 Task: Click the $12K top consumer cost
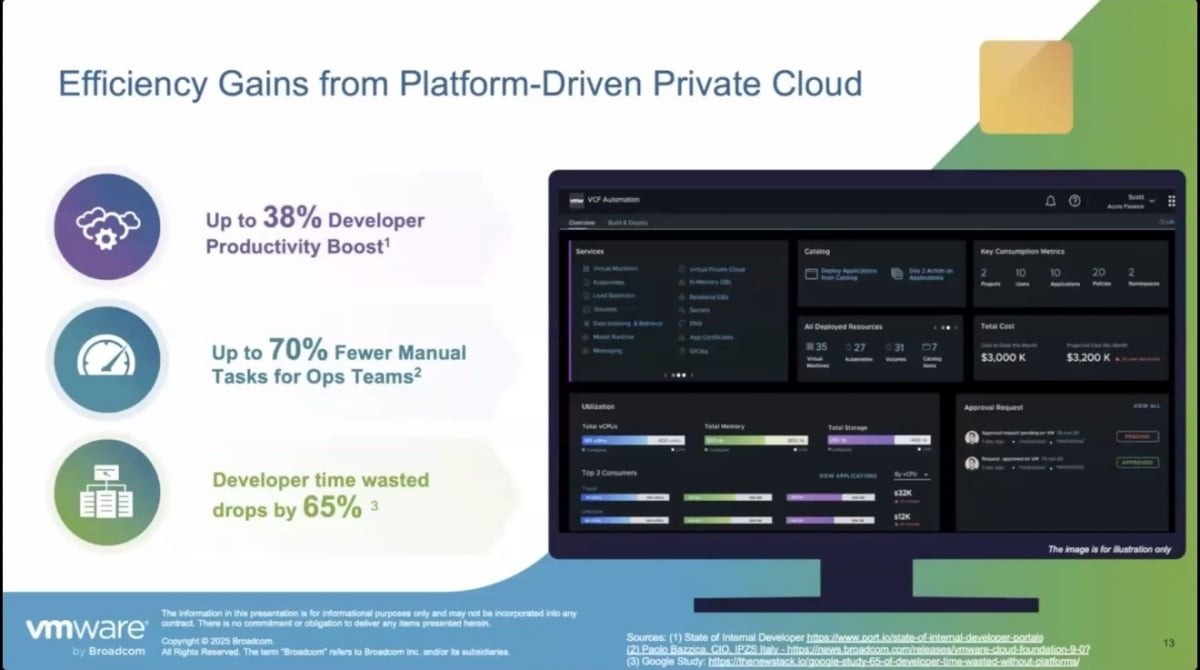pyautogui.click(x=901, y=516)
